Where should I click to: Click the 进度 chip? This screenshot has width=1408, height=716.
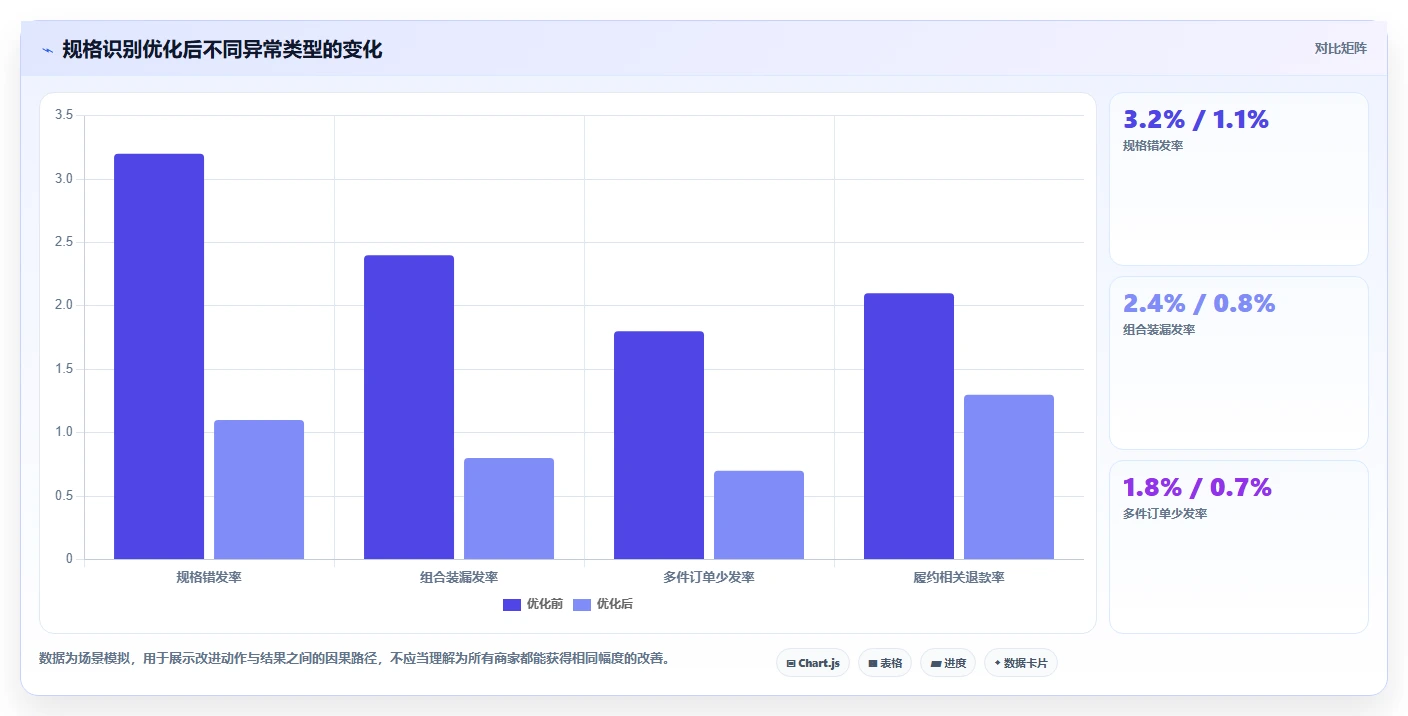pyautogui.click(x=948, y=663)
